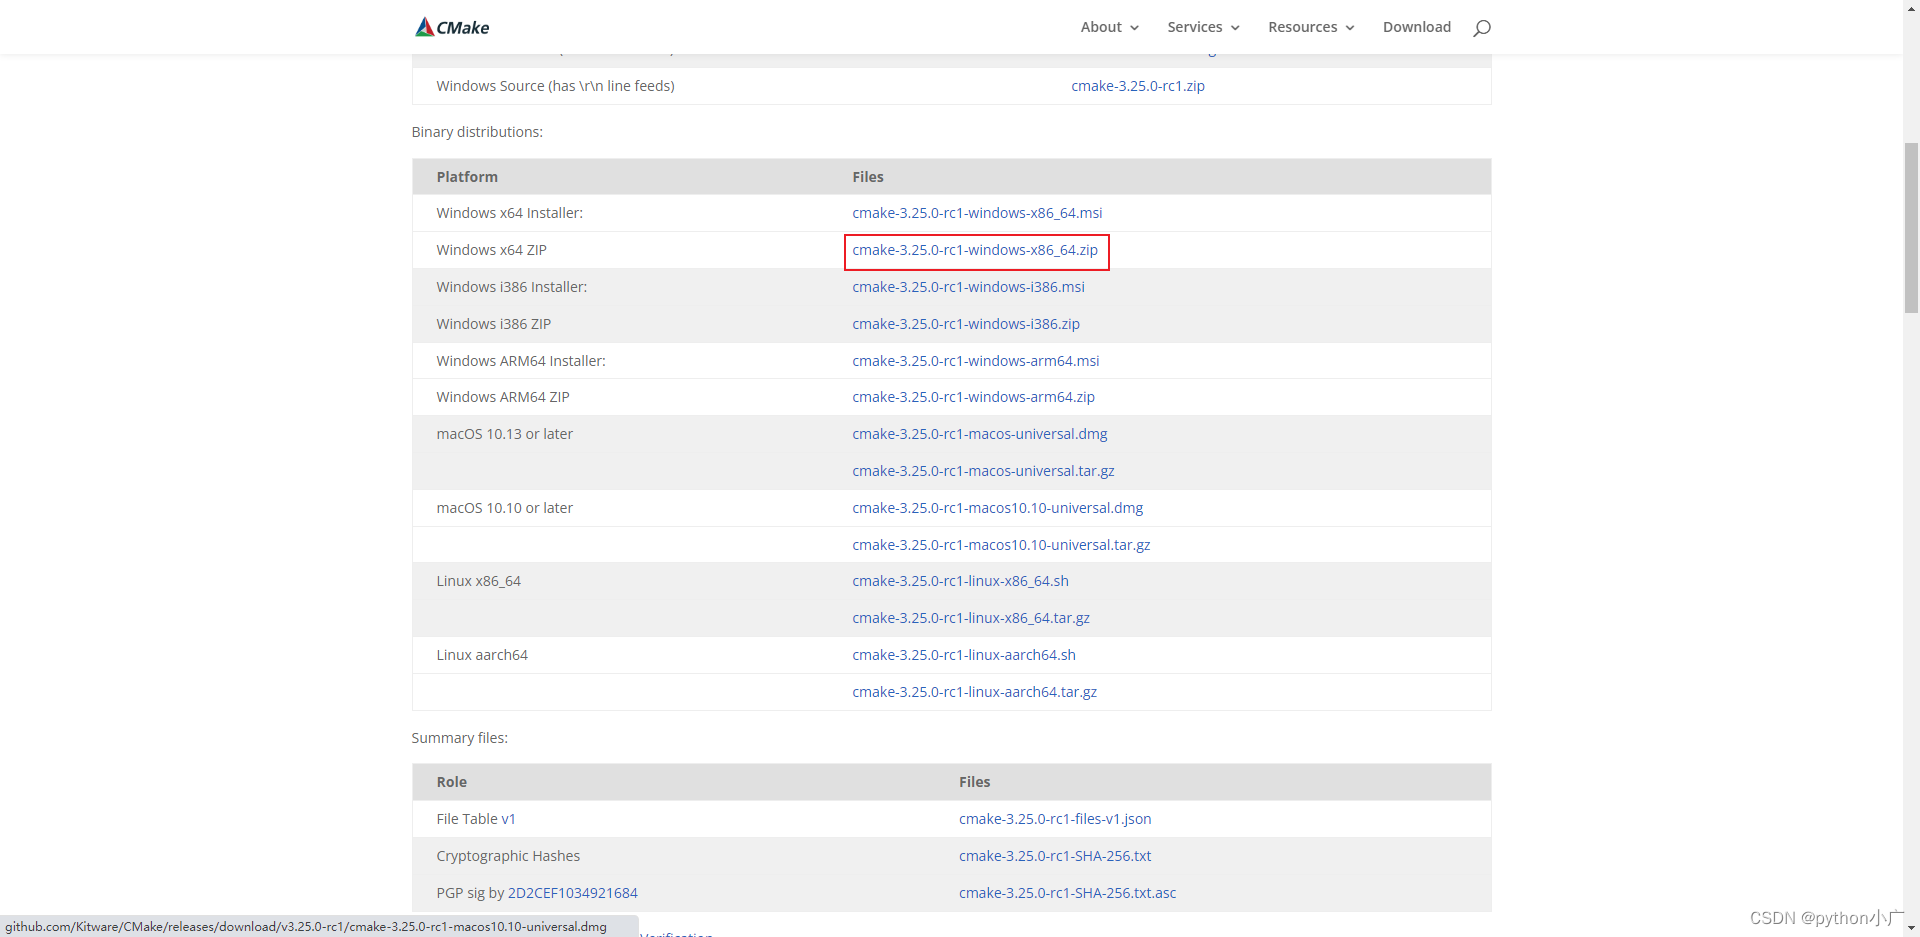
Task: Download cmake-3.25.0-rc1-macos10.10-universal.dmg
Action: click(998, 508)
